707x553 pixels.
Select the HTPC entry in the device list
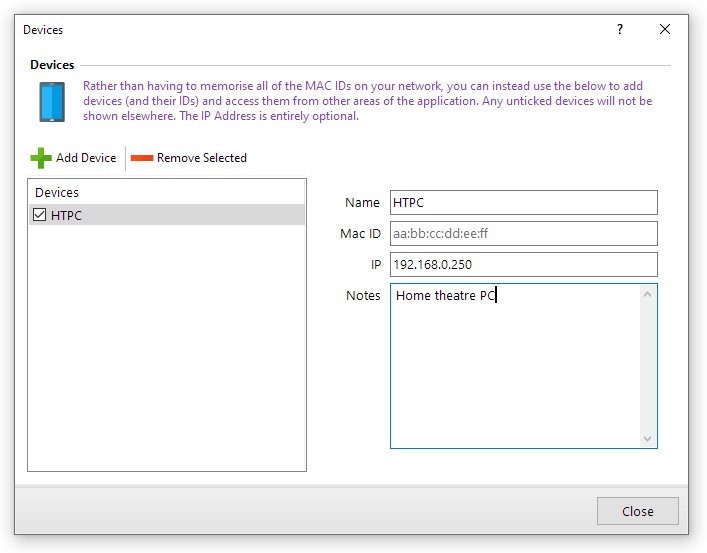click(68, 215)
